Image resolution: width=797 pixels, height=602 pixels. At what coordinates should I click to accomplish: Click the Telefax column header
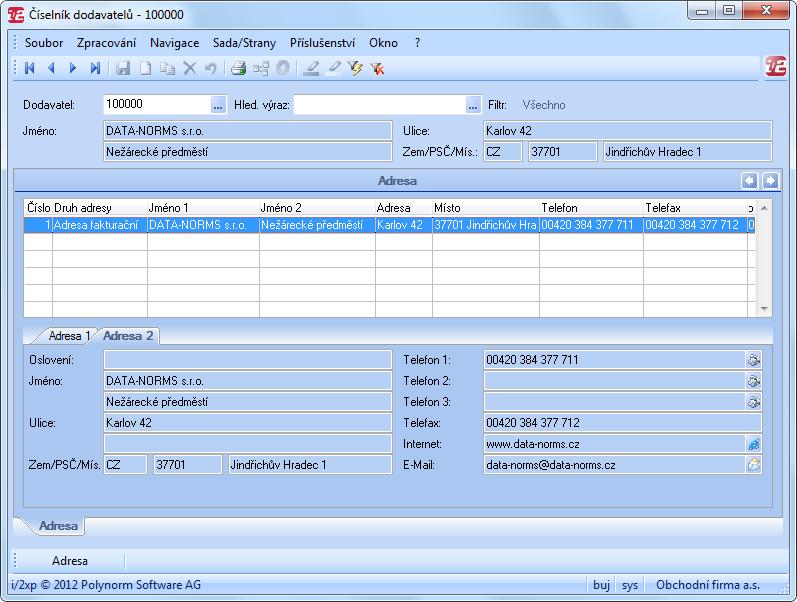(x=695, y=208)
